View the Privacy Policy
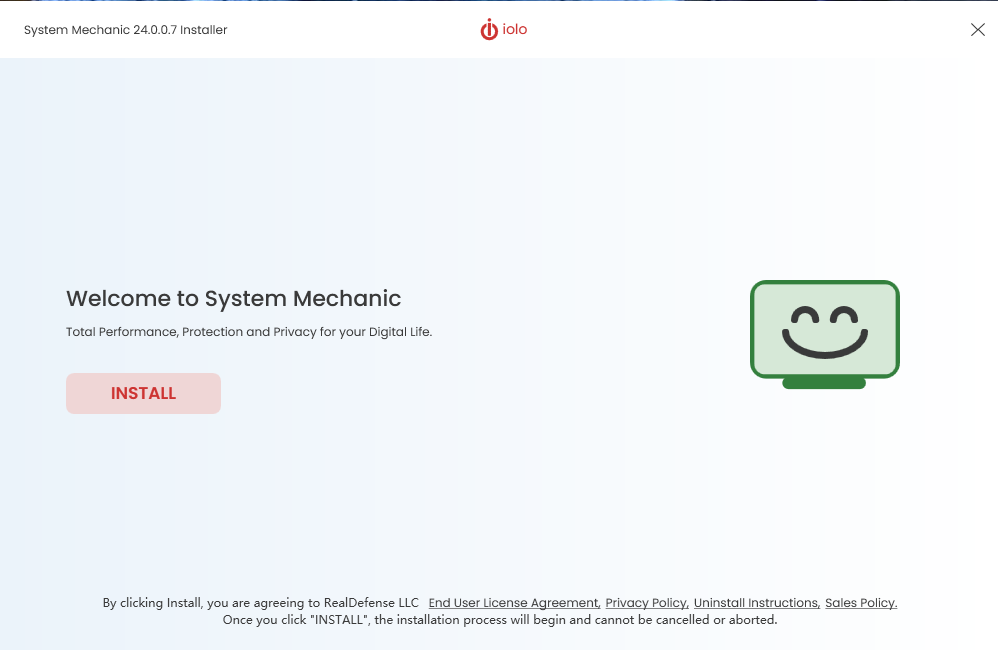This screenshot has height=650, width=998. pos(646,602)
